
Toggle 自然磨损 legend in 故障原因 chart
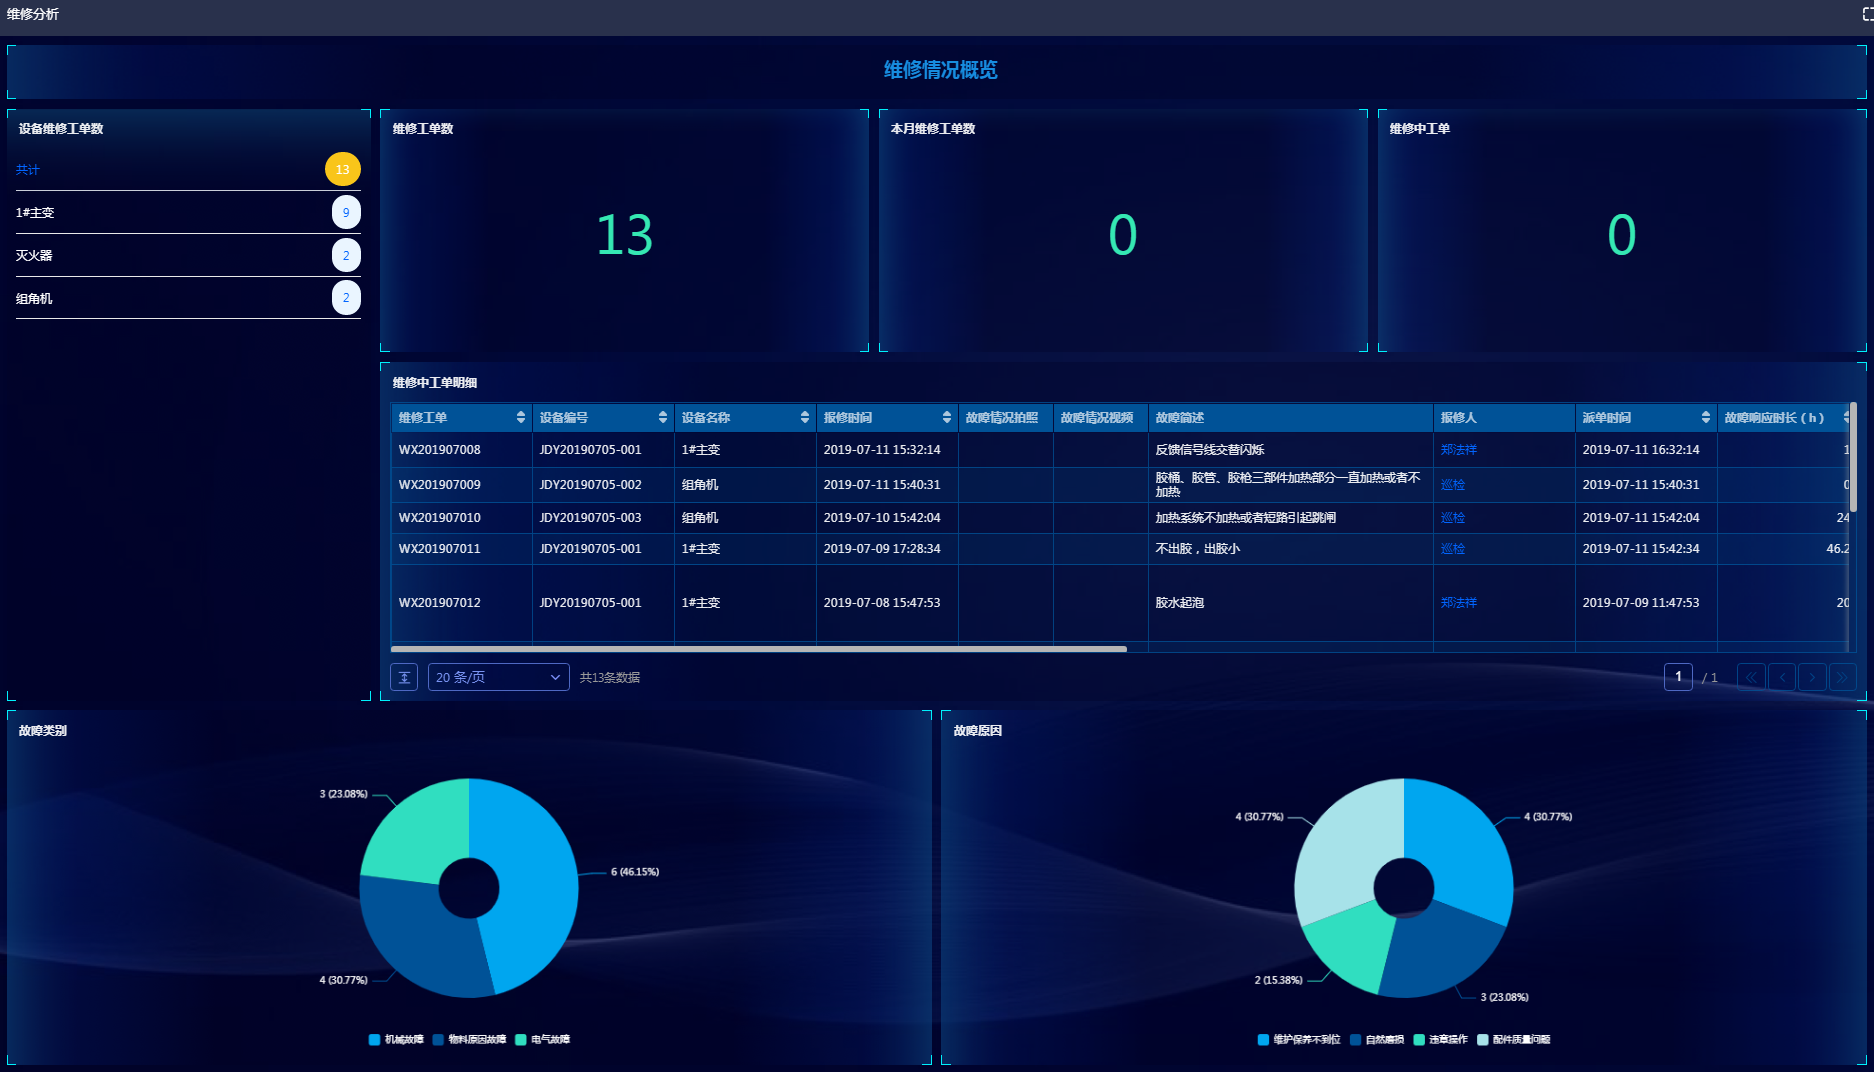1377,1040
